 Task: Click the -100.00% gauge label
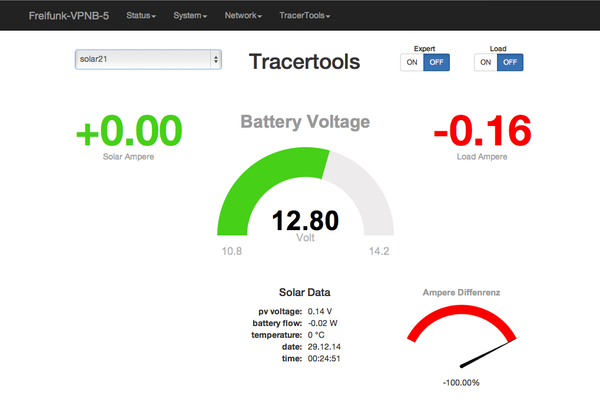[x=461, y=382]
